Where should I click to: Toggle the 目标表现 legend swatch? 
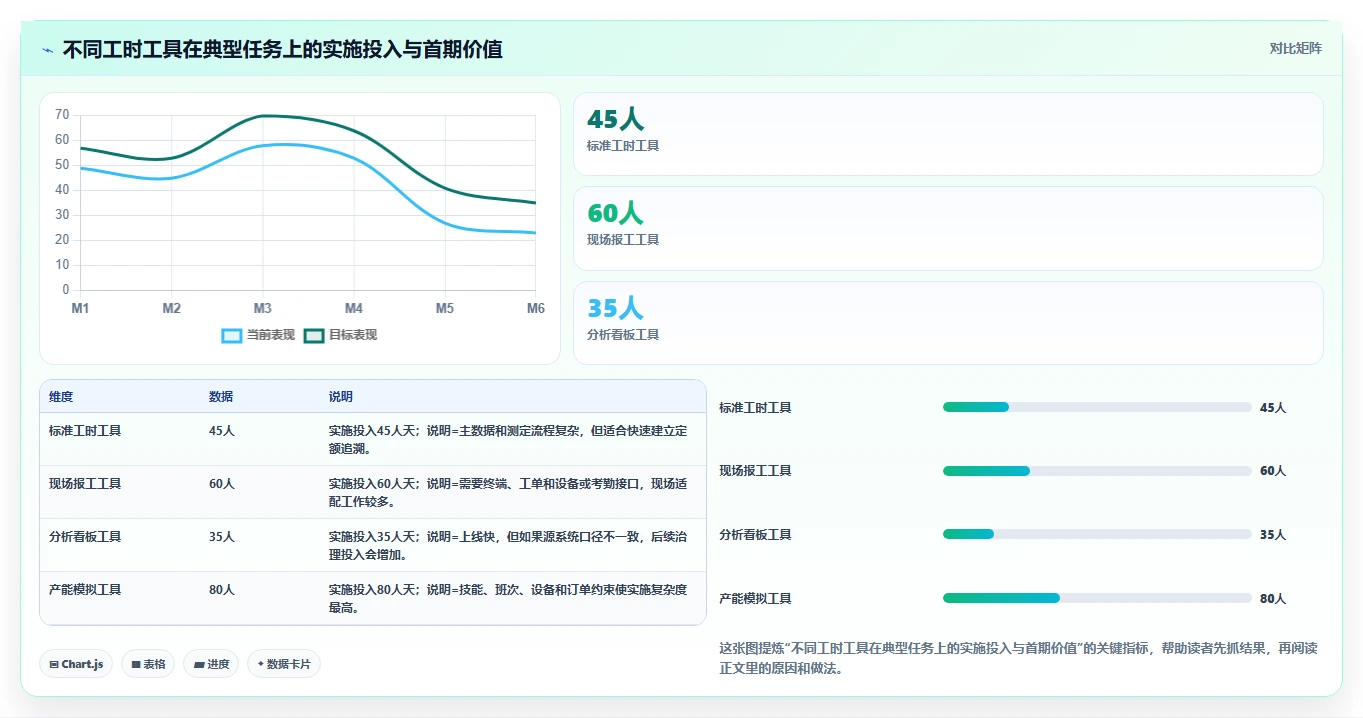(314, 335)
